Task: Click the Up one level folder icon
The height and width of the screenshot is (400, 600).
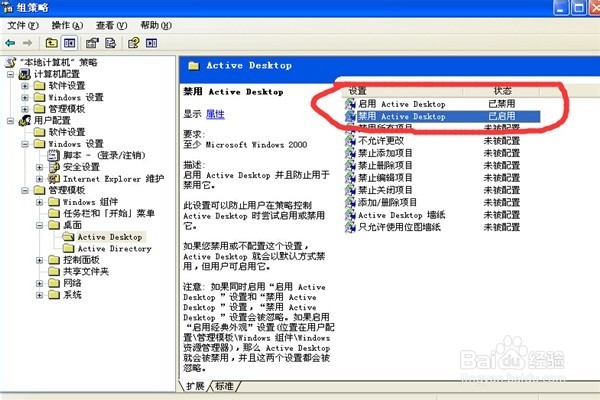Action: (x=51, y=43)
